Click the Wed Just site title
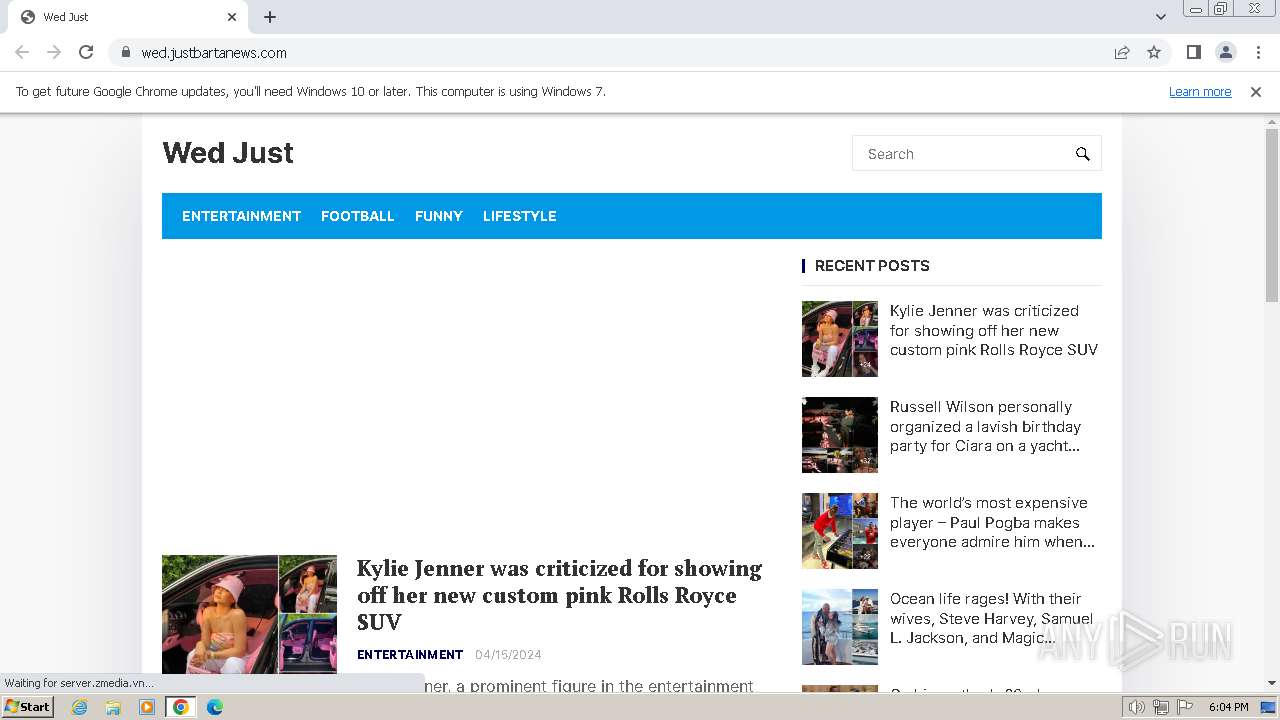The image size is (1280, 720). (228, 153)
